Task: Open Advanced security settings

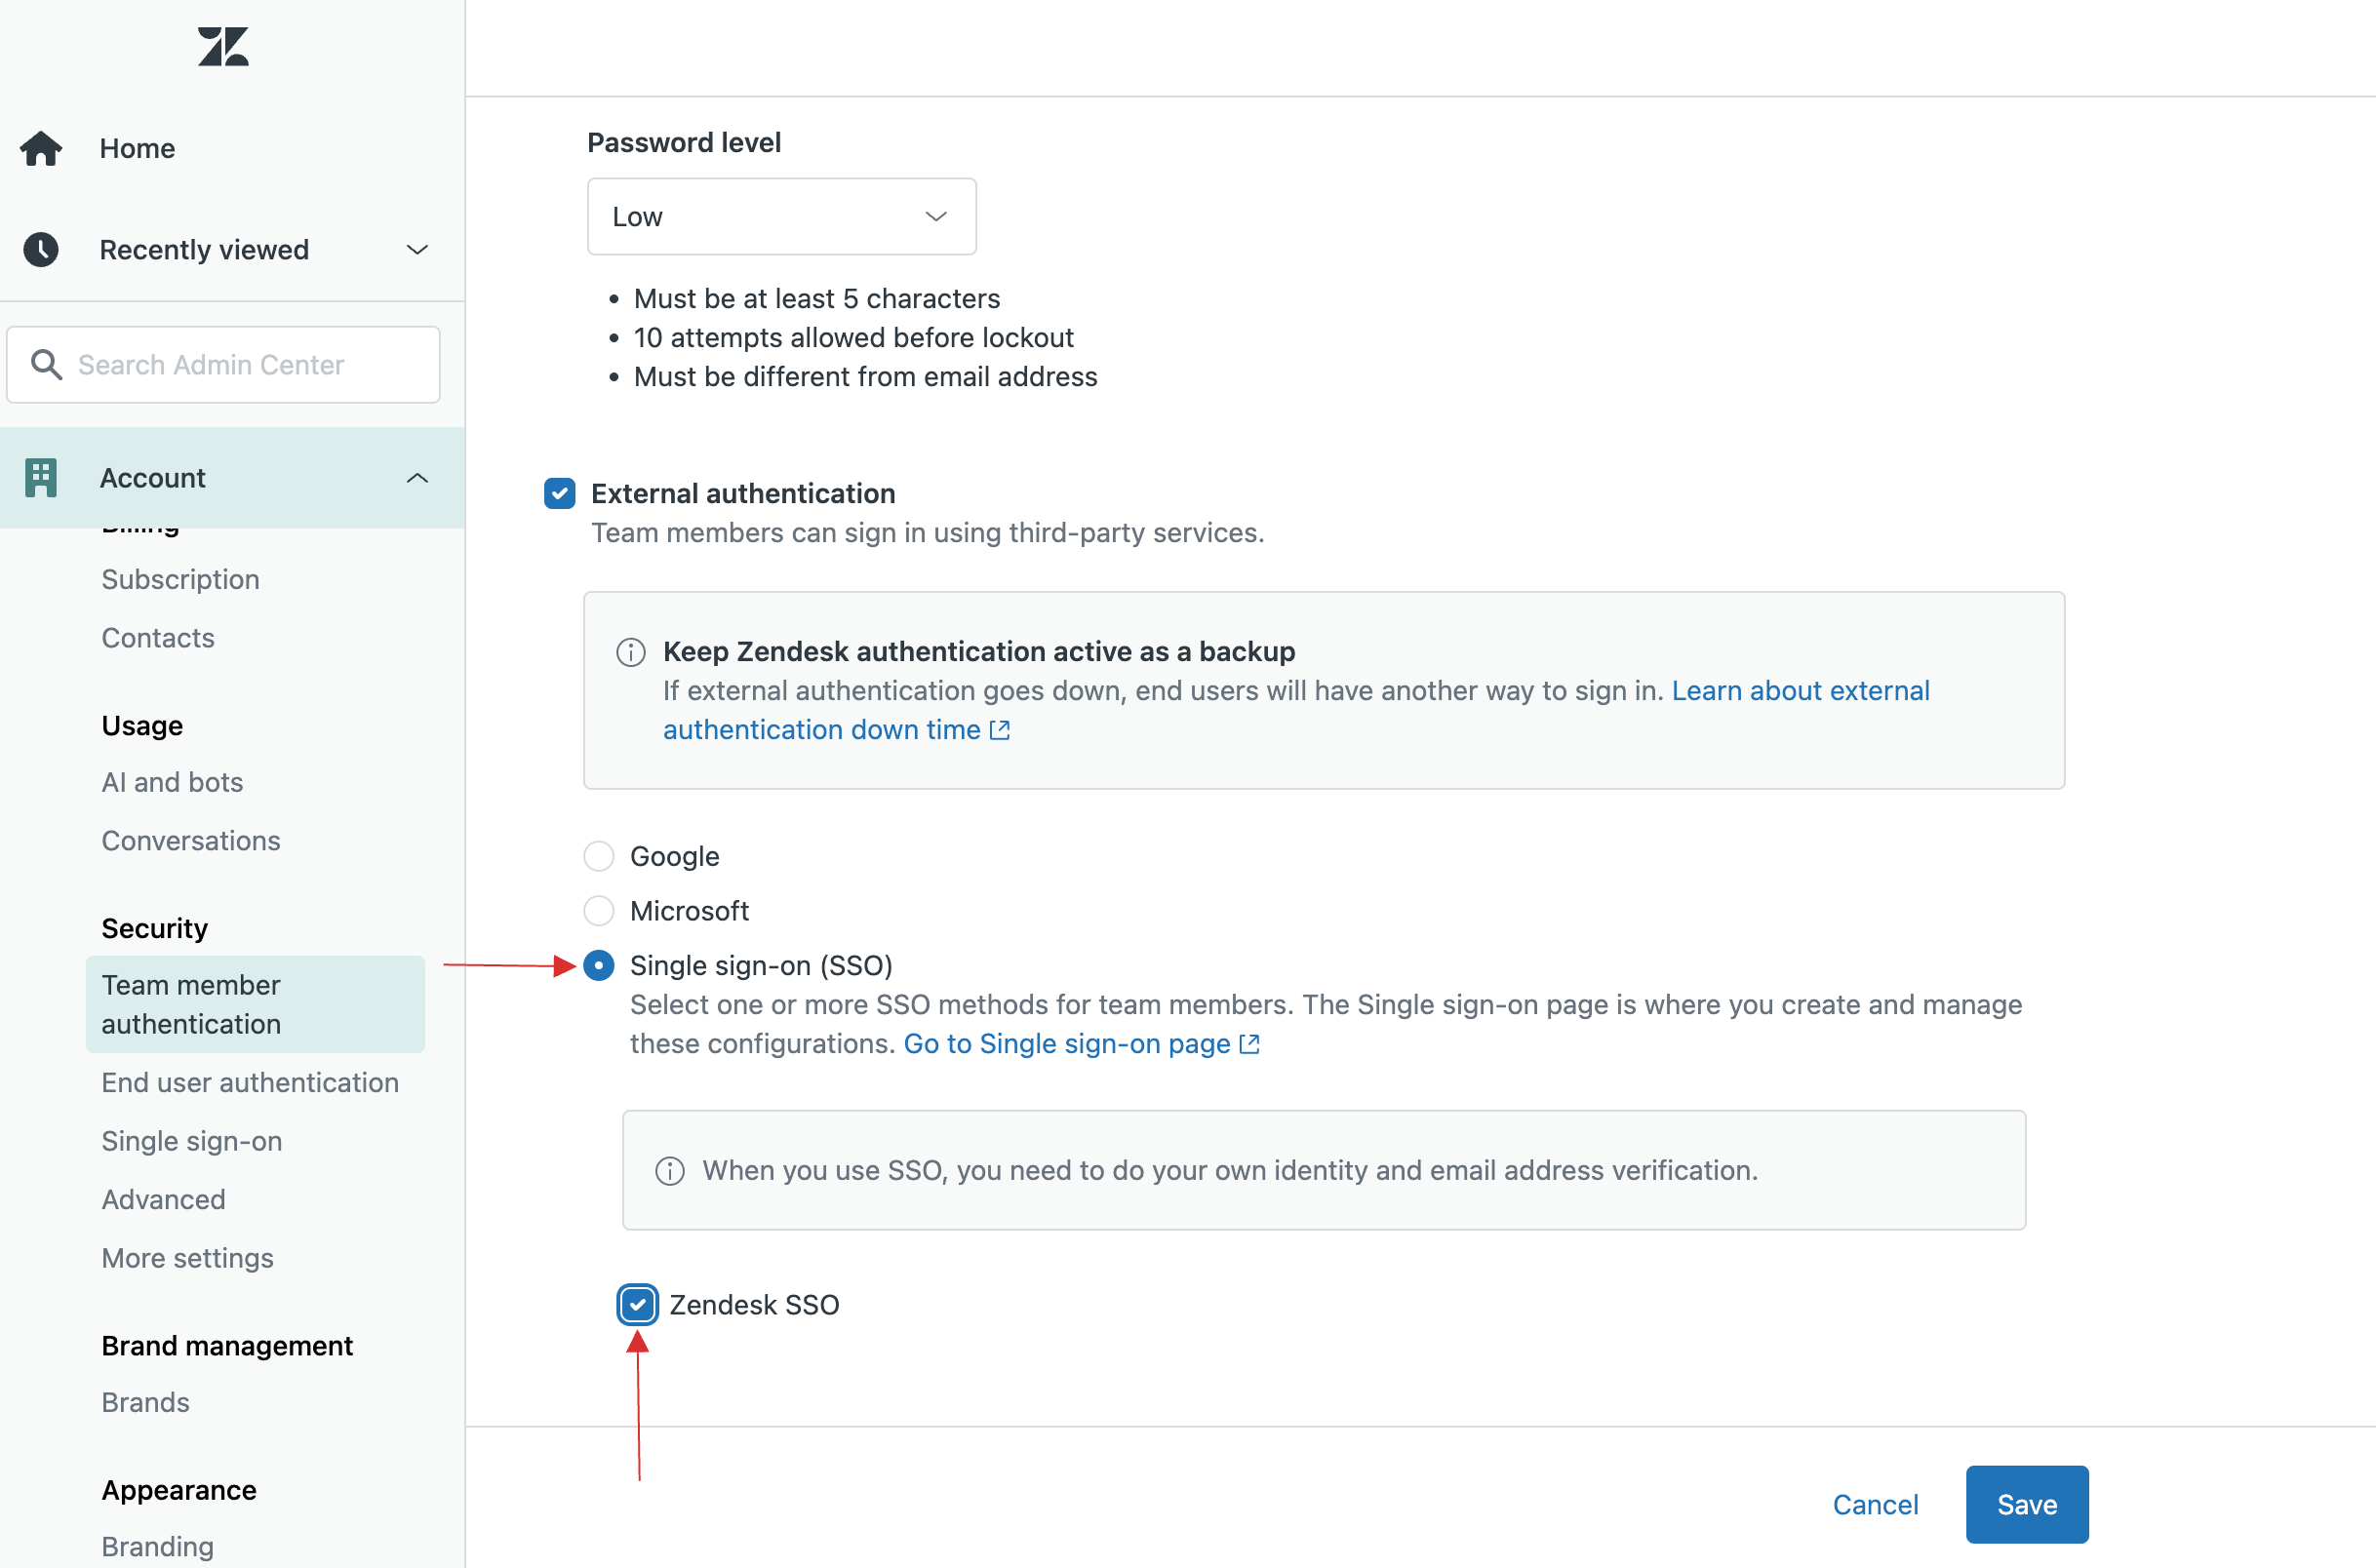Action: point(163,1200)
